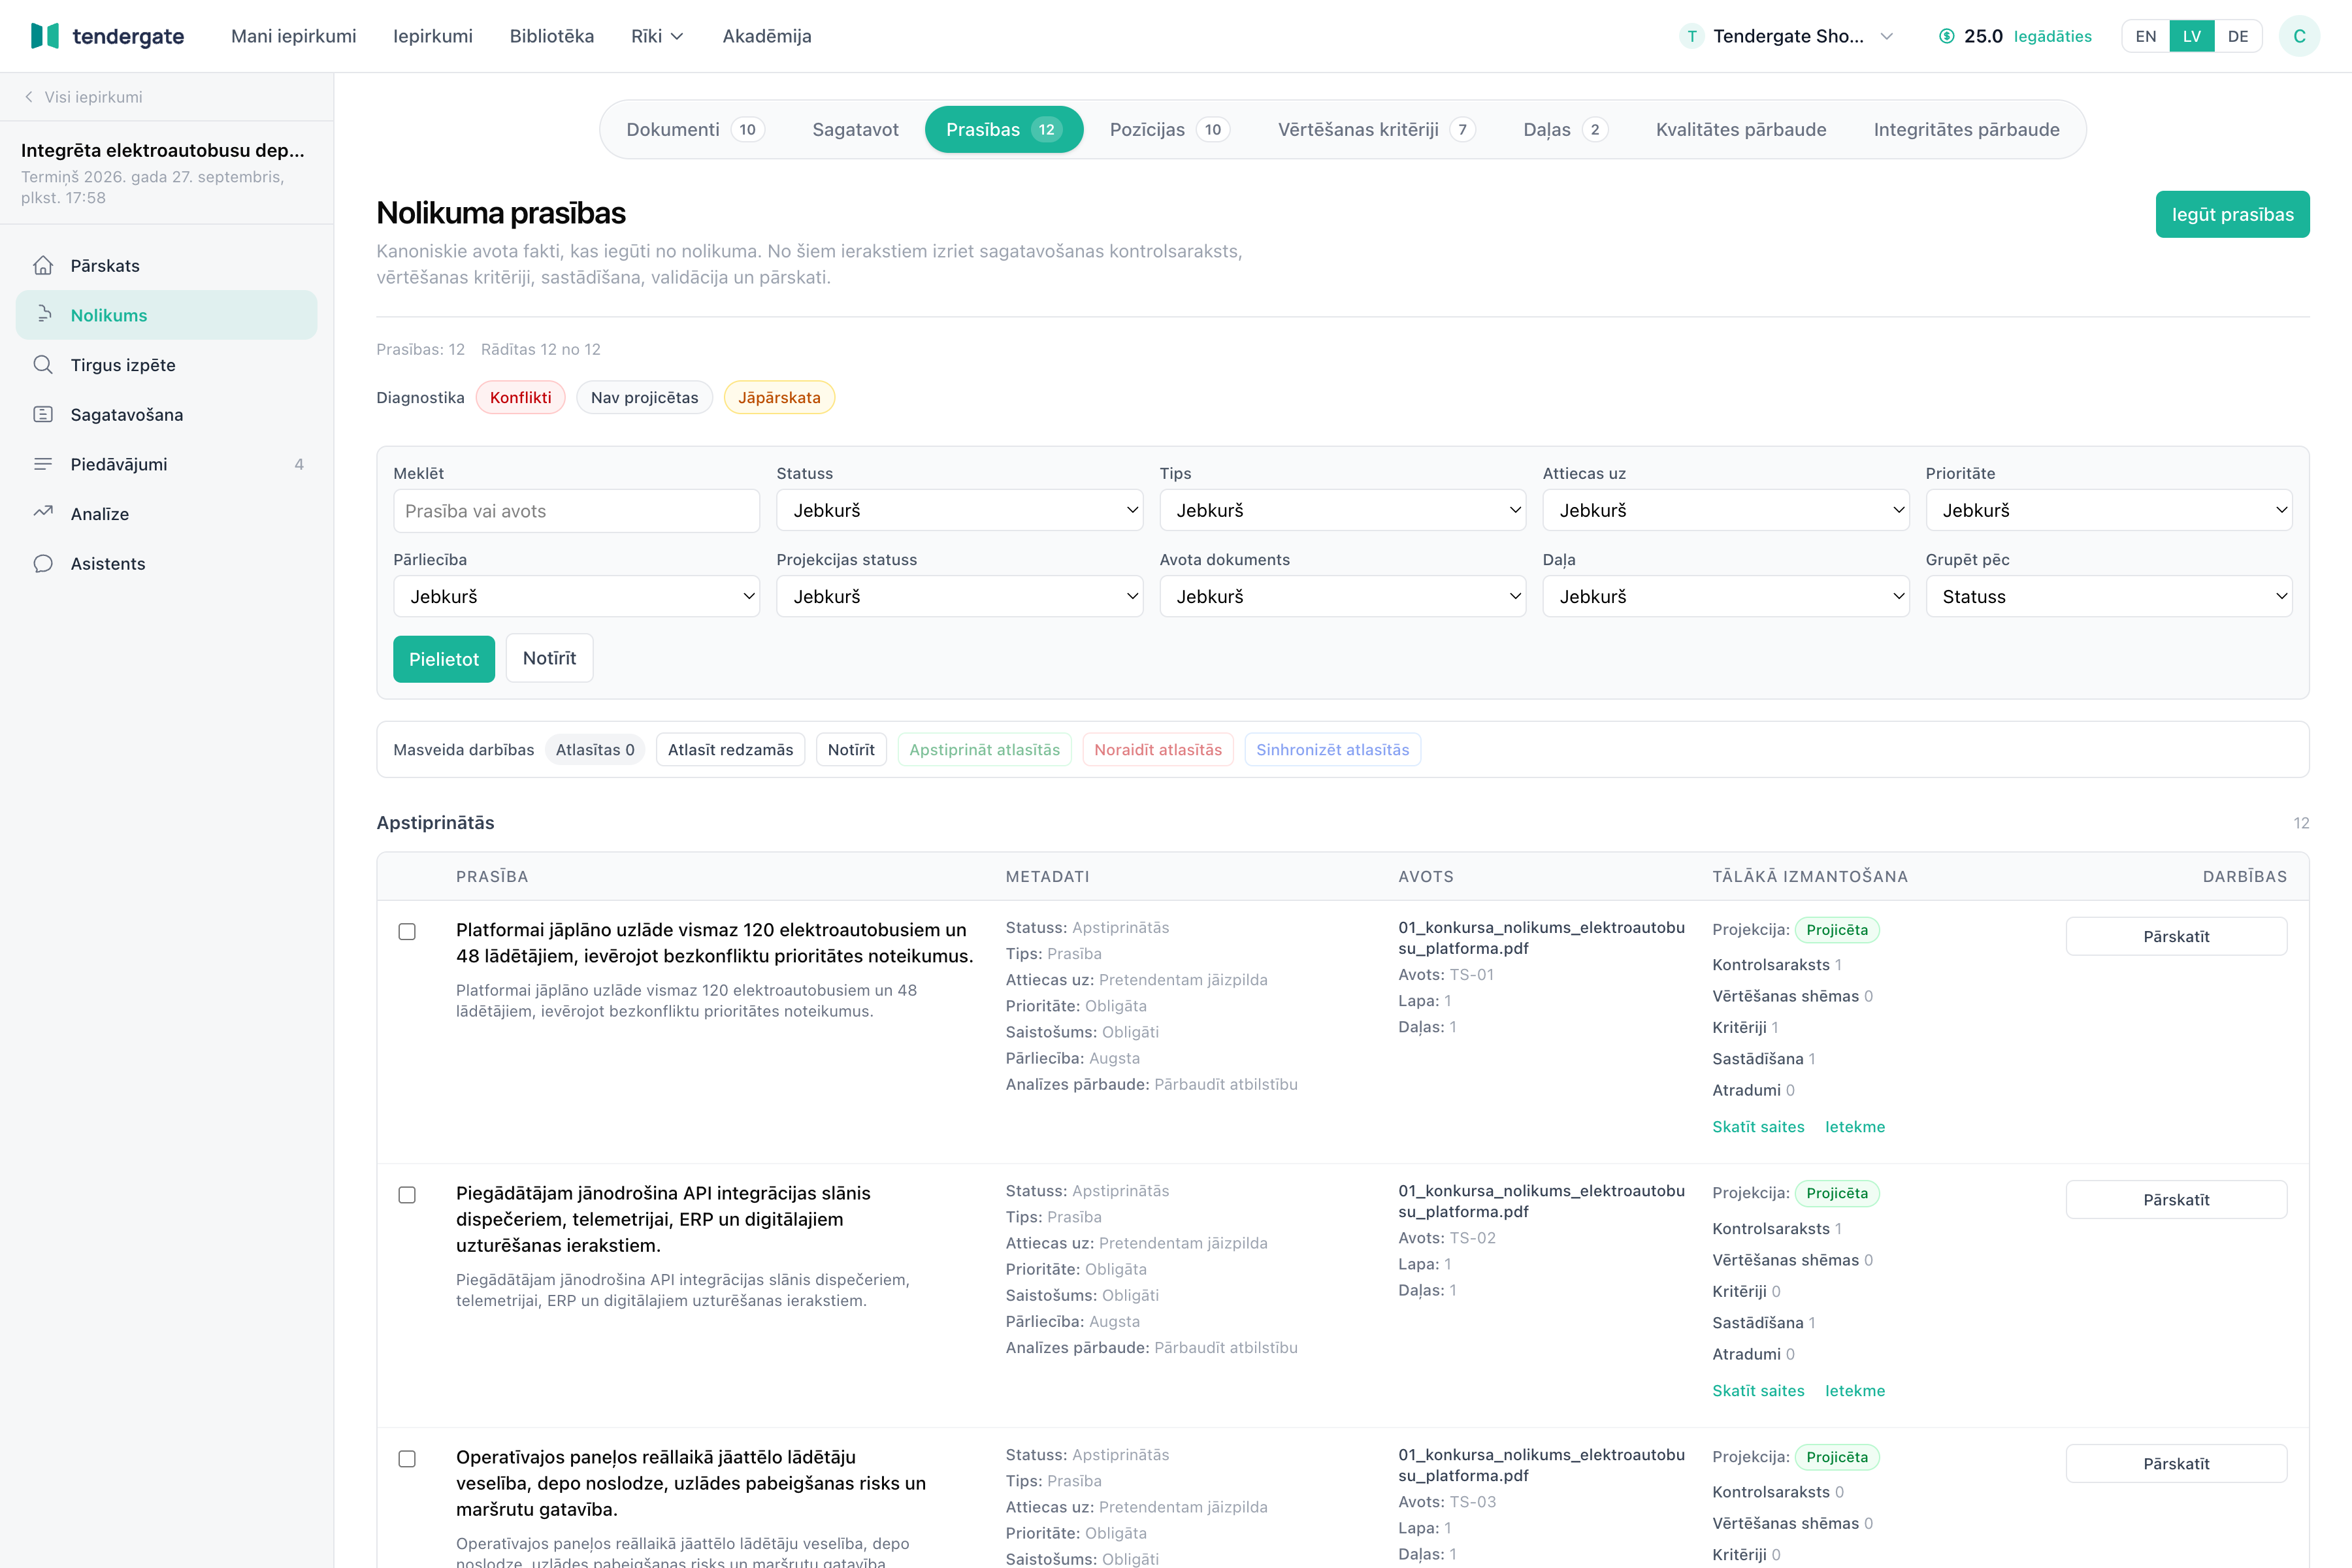Click the Iegādāties credits link
The image size is (2352, 1568).
click(x=2052, y=36)
